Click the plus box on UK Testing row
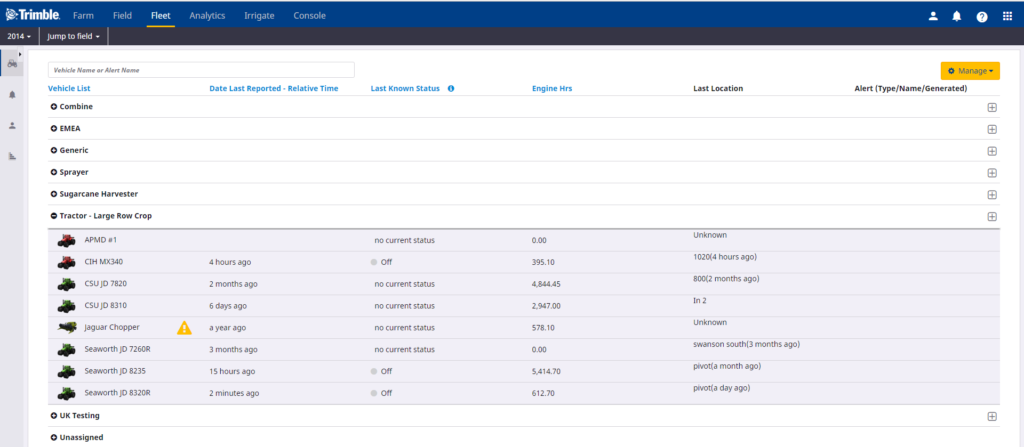The image size is (1024, 447). [992, 416]
